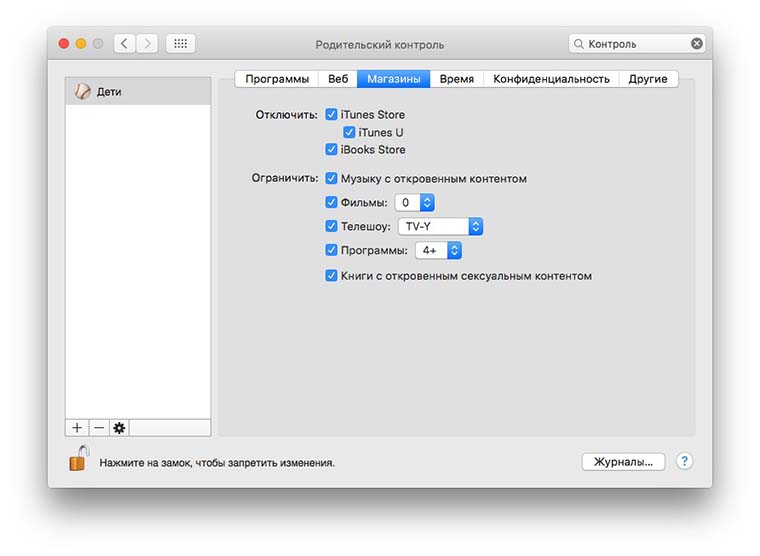The height and width of the screenshot is (556, 760).
Task: Switch to the Другие tab
Action: (648, 79)
